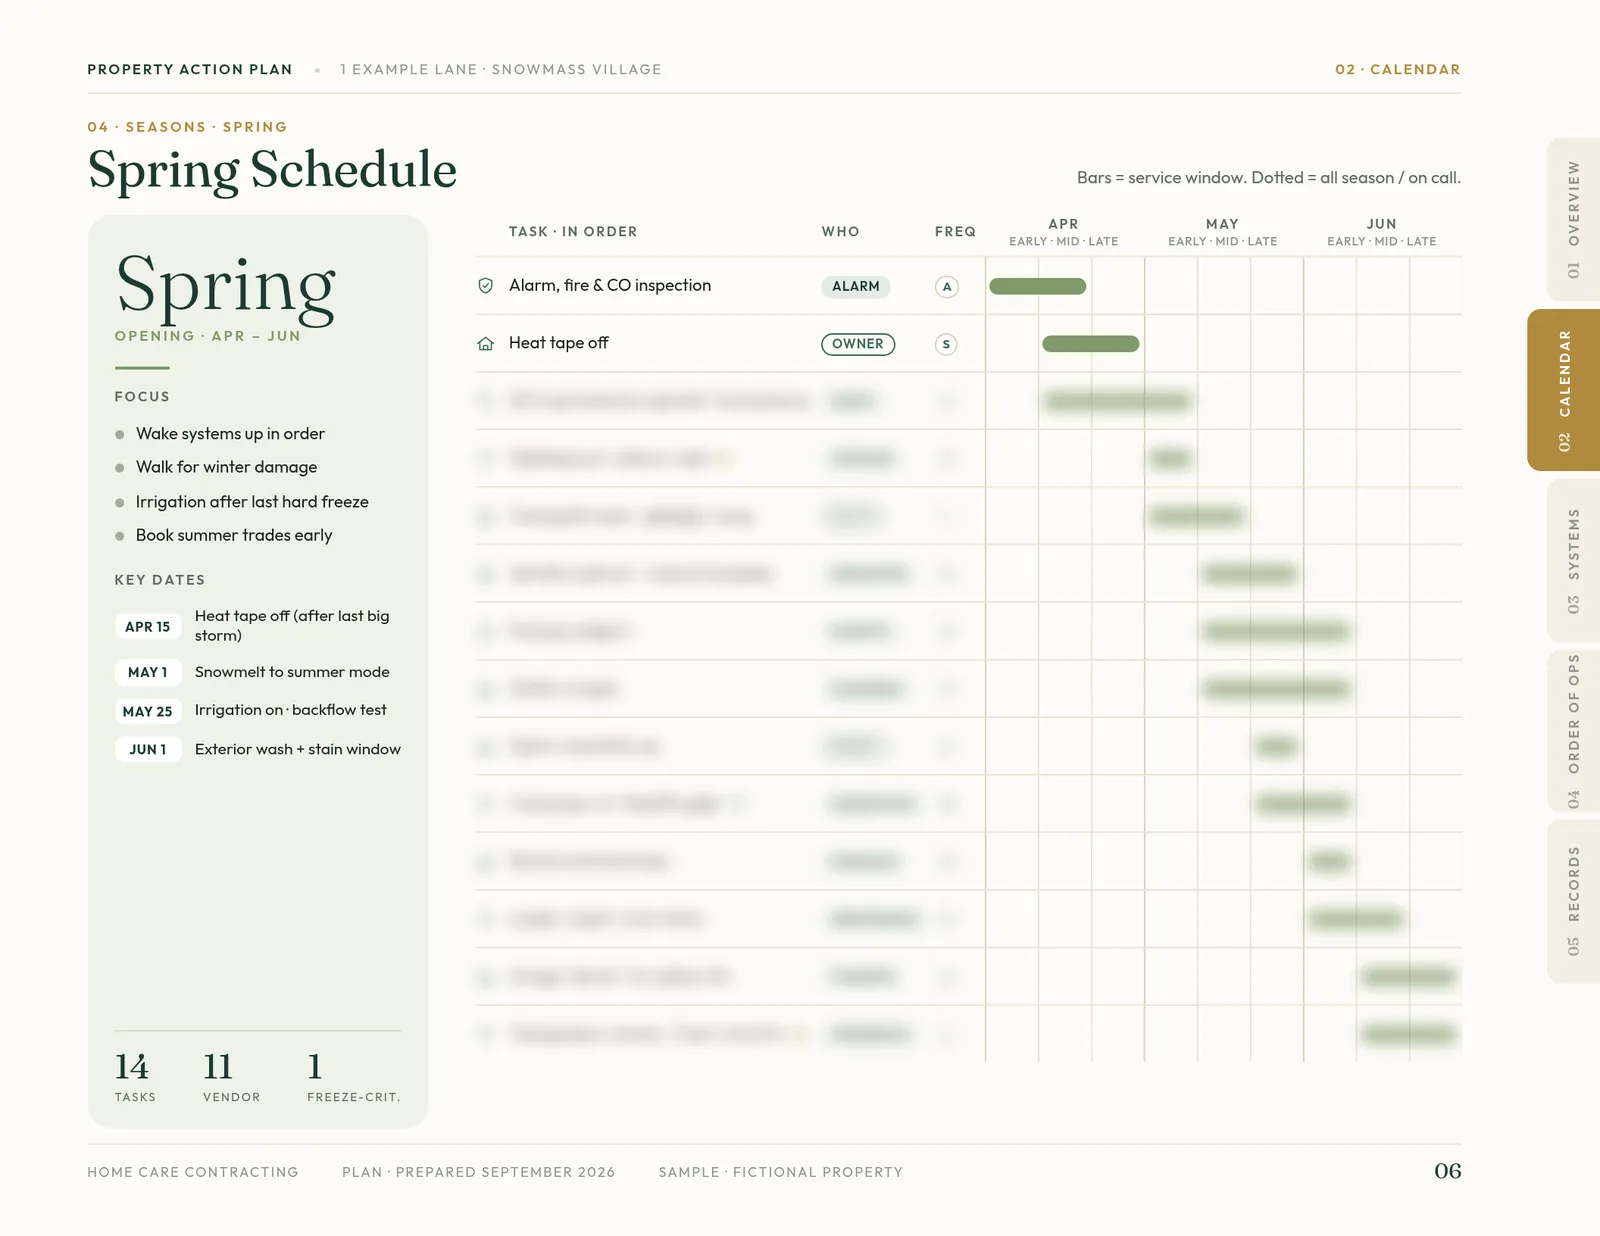Open the 04 Order of Ops tab
Image resolution: width=1600 pixels, height=1236 pixels.
point(1573,731)
